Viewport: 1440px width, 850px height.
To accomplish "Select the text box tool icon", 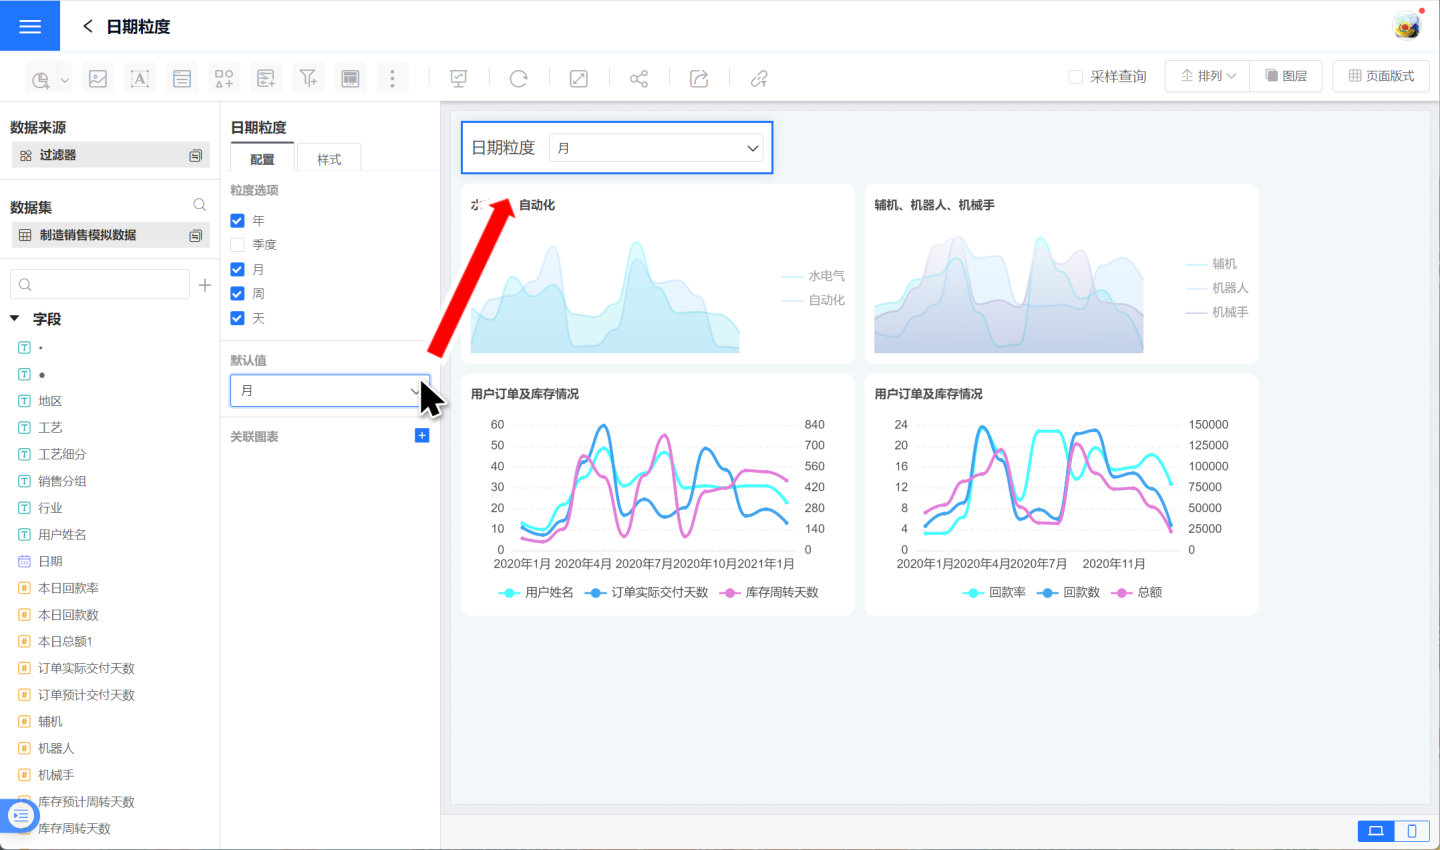I will (x=140, y=78).
